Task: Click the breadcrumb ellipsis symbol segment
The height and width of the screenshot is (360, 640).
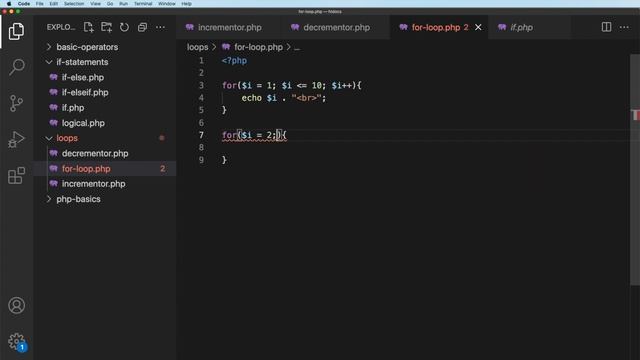Action: pos(297,47)
